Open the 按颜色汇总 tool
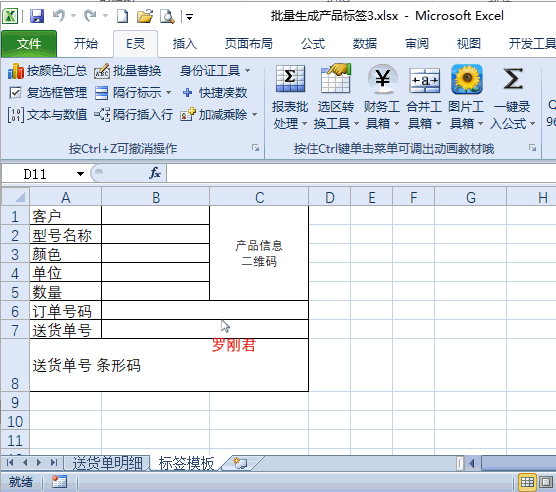556x492 pixels. pyautogui.click(x=47, y=71)
